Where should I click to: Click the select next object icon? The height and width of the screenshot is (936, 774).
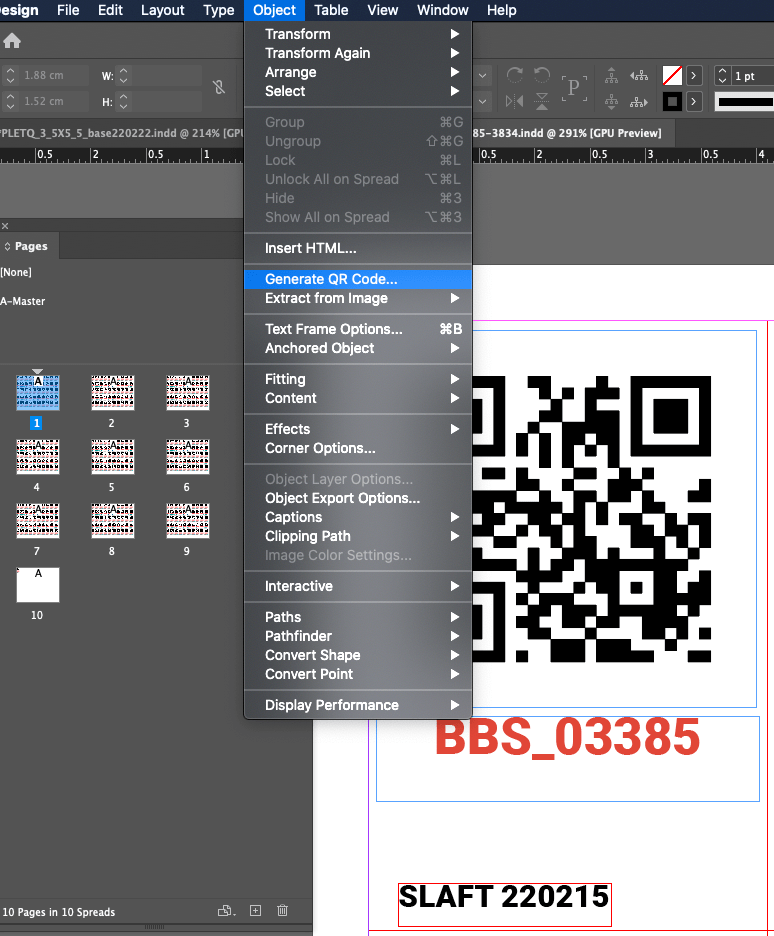(639, 102)
